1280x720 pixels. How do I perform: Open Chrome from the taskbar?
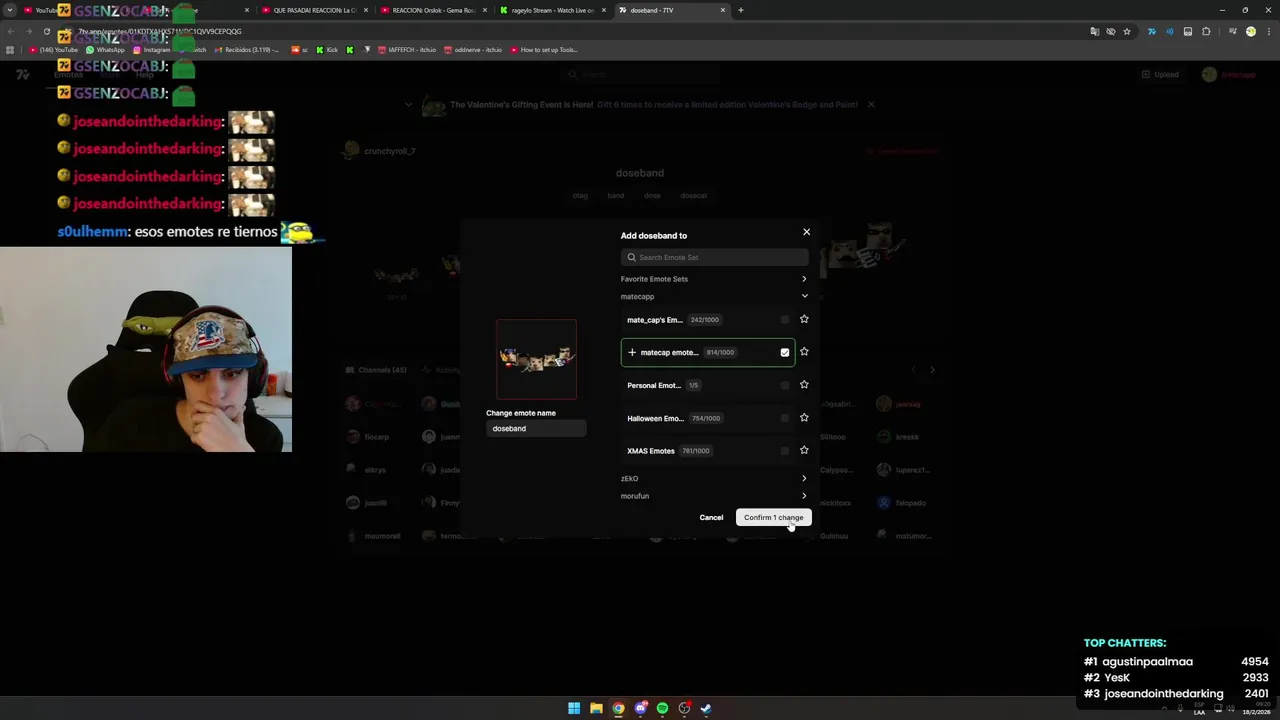[x=618, y=708]
